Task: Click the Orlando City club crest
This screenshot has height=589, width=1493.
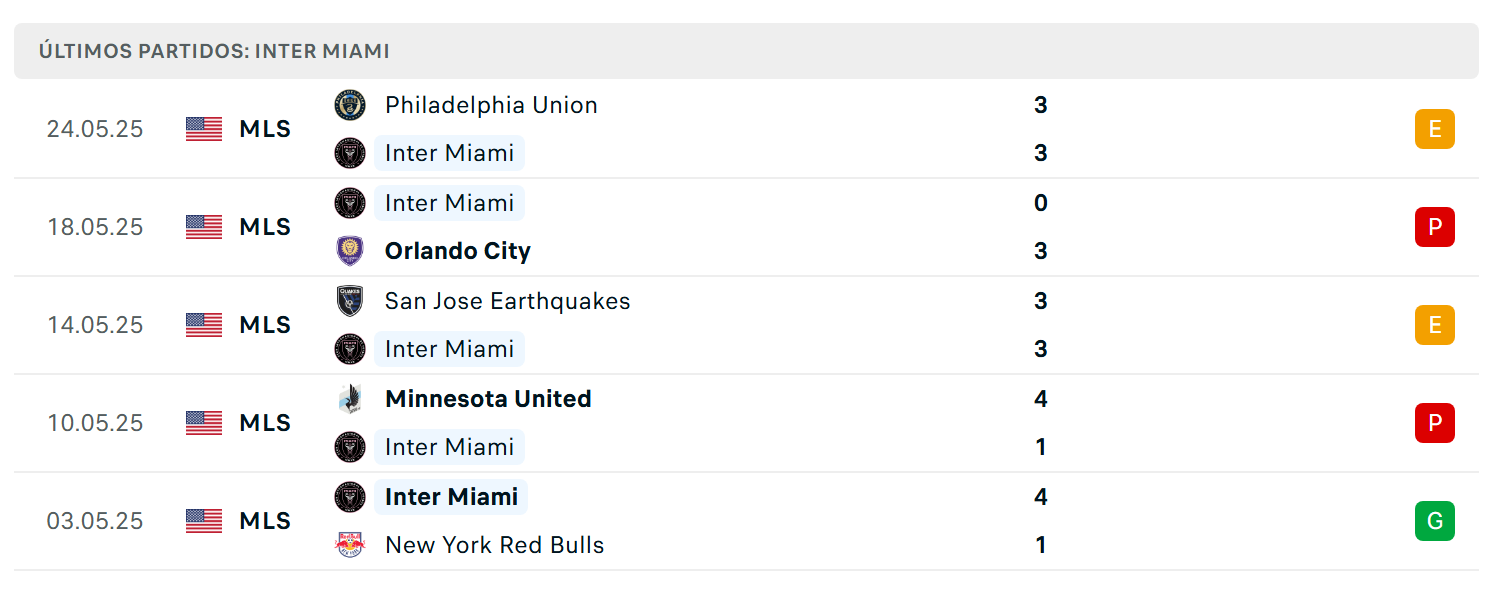Action: point(350,251)
